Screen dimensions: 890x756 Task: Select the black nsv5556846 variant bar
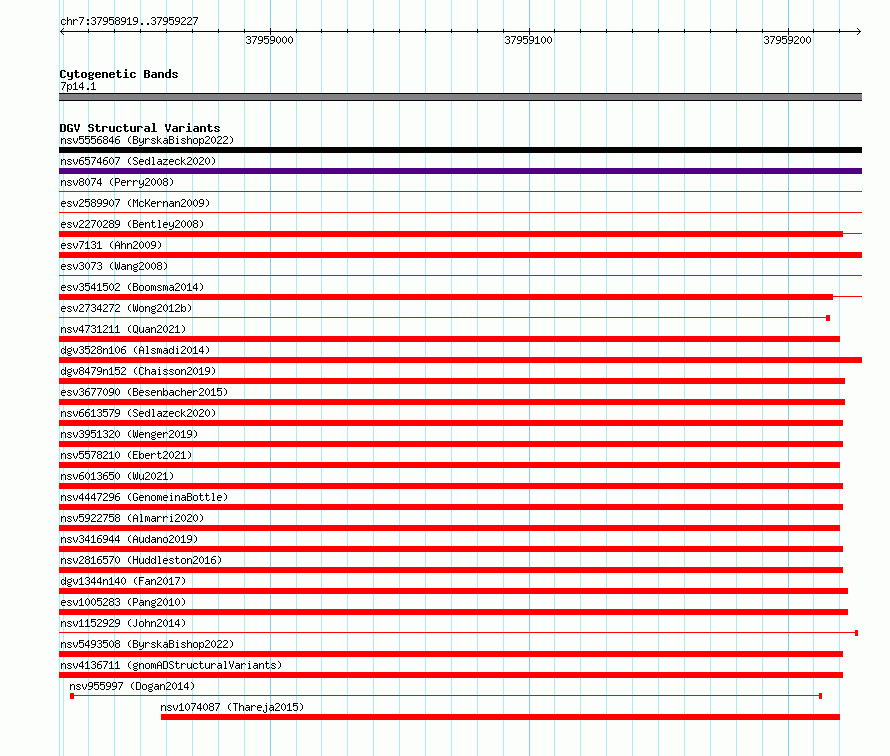click(460, 150)
